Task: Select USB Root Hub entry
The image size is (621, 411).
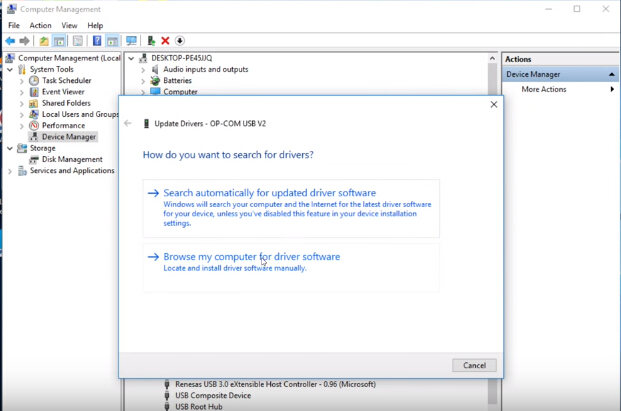Action: click(x=199, y=407)
